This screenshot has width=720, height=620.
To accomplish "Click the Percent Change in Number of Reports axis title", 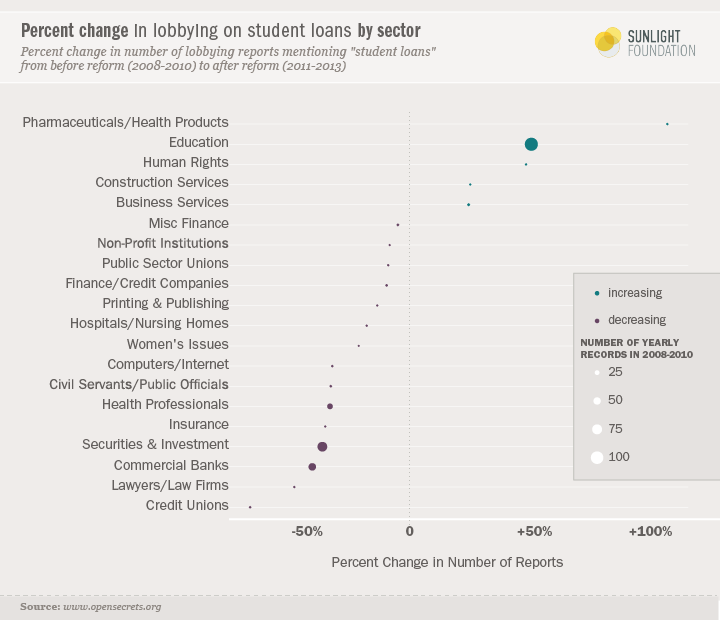I will coord(447,562).
